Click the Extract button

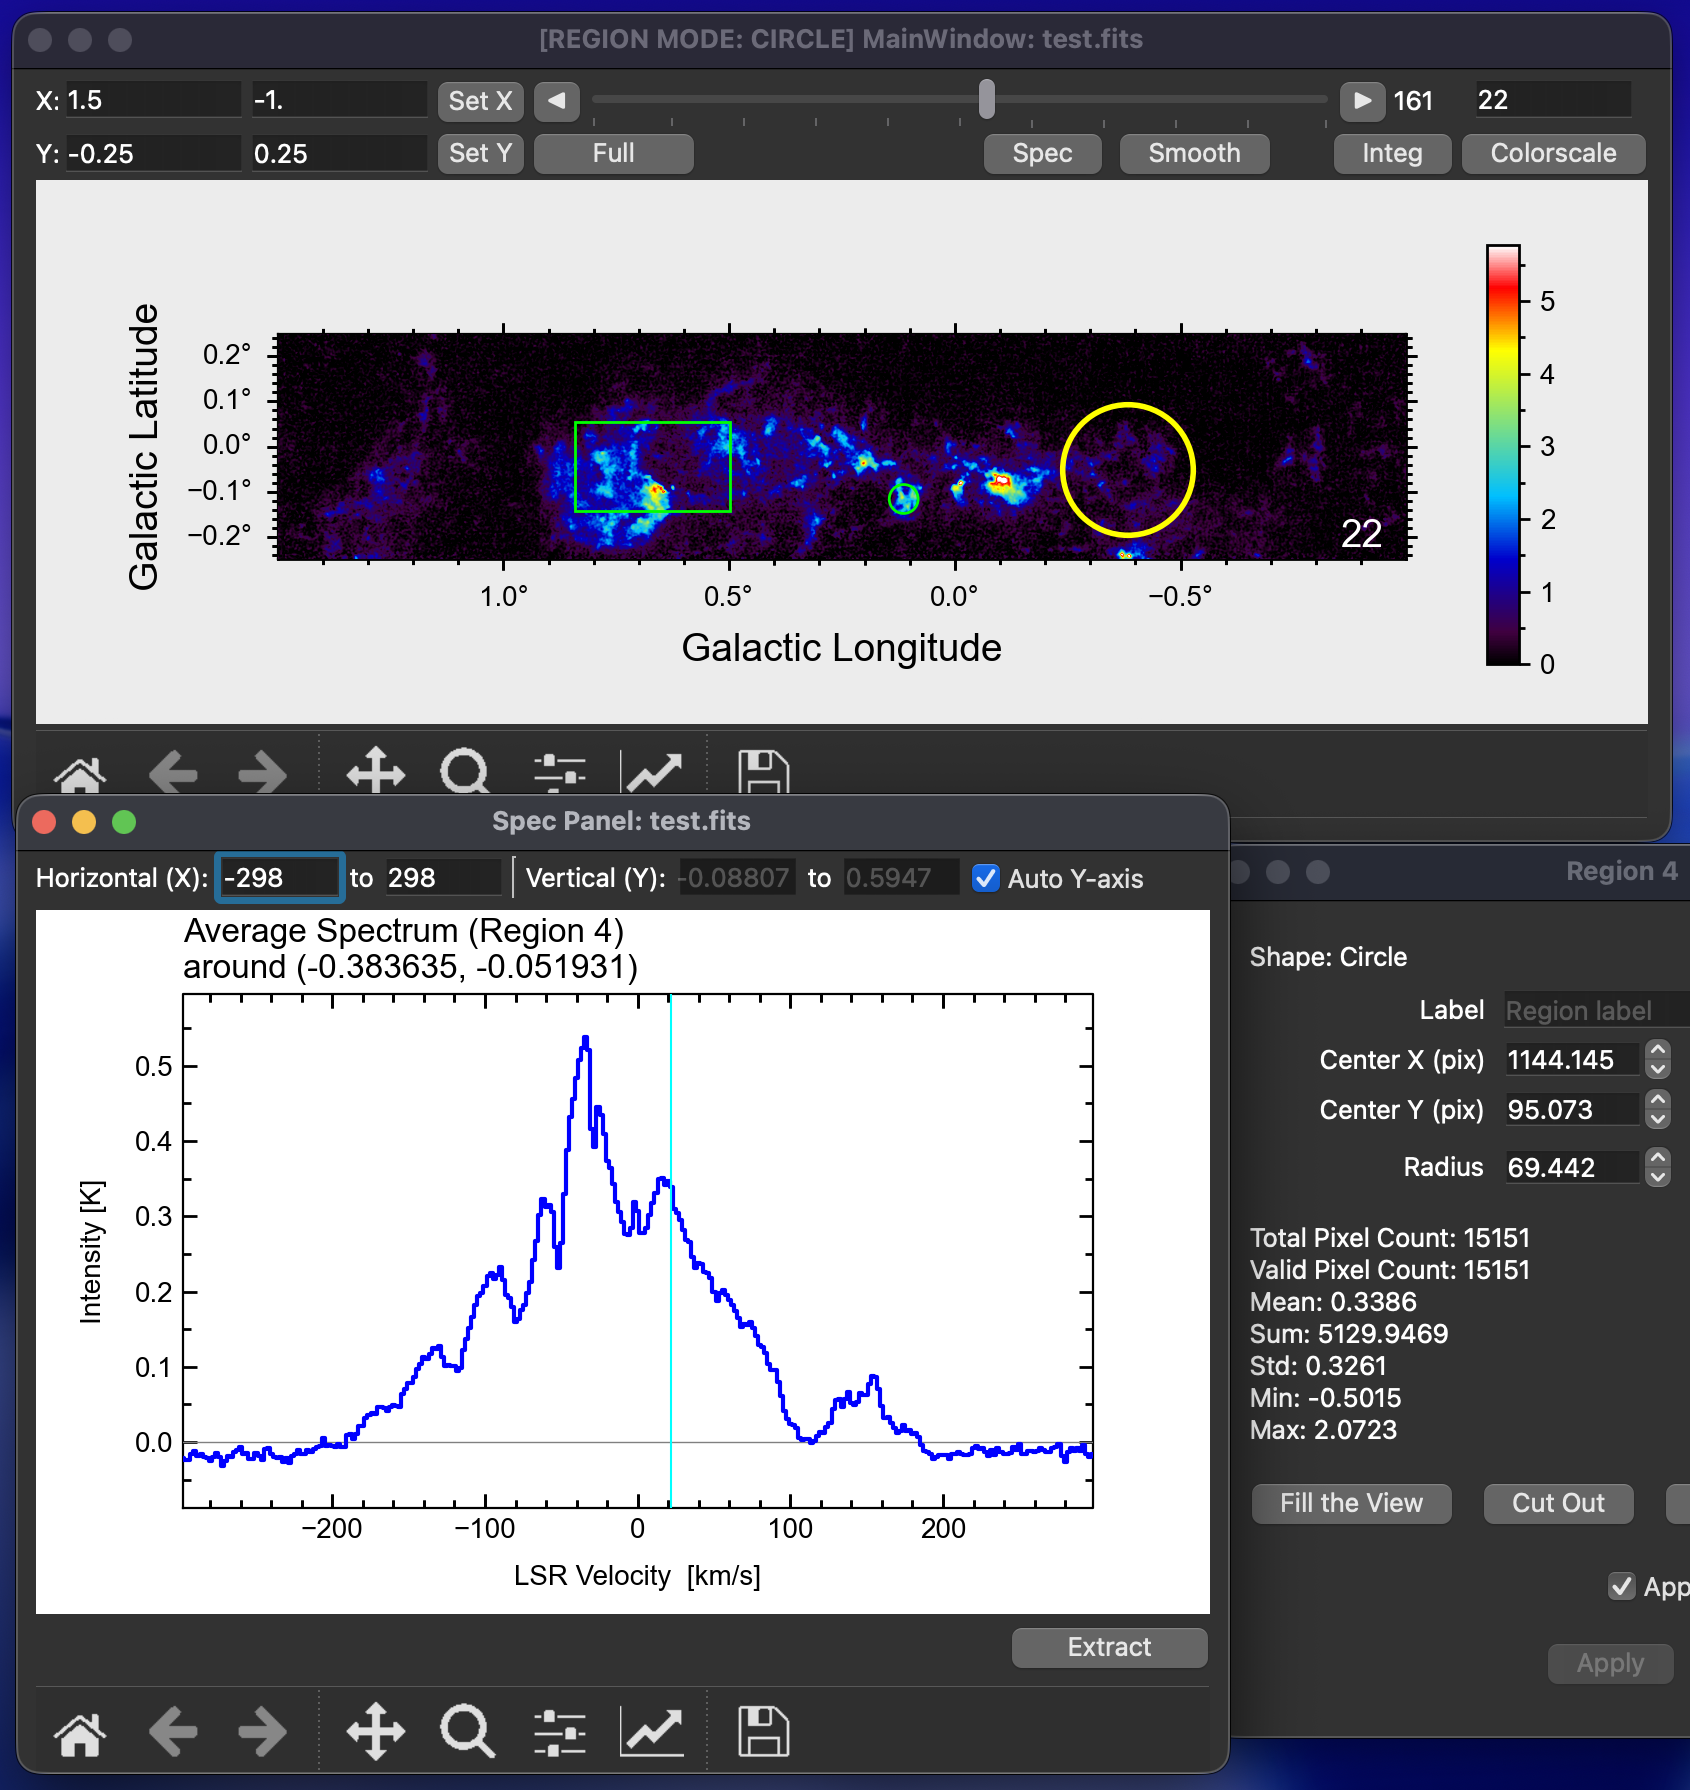[x=1109, y=1647]
